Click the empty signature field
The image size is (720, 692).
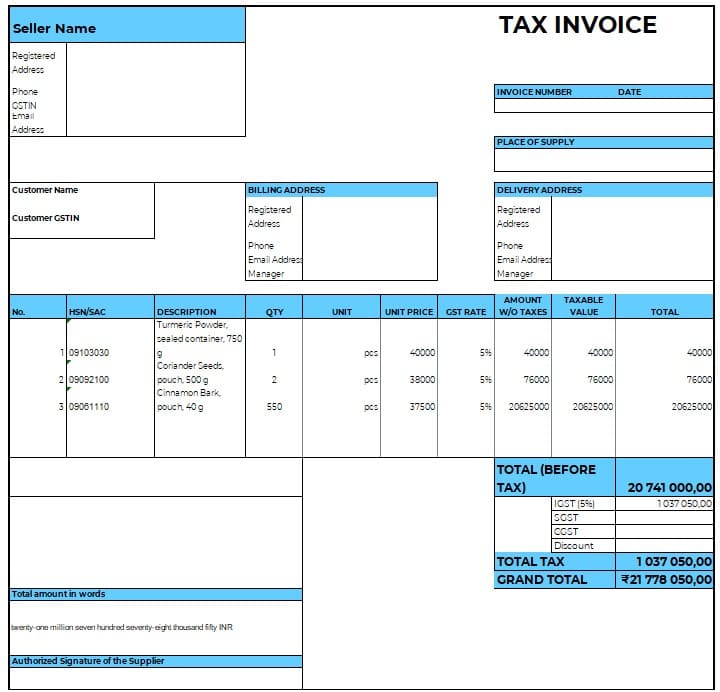(156, 678)
